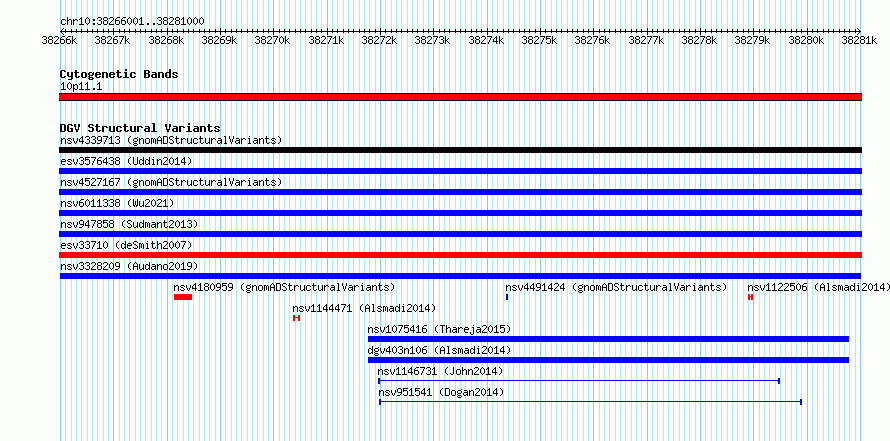Open the nsv1144471 (Alsmadi2014) label
The image size is (890, 441).
pos(364,308)
